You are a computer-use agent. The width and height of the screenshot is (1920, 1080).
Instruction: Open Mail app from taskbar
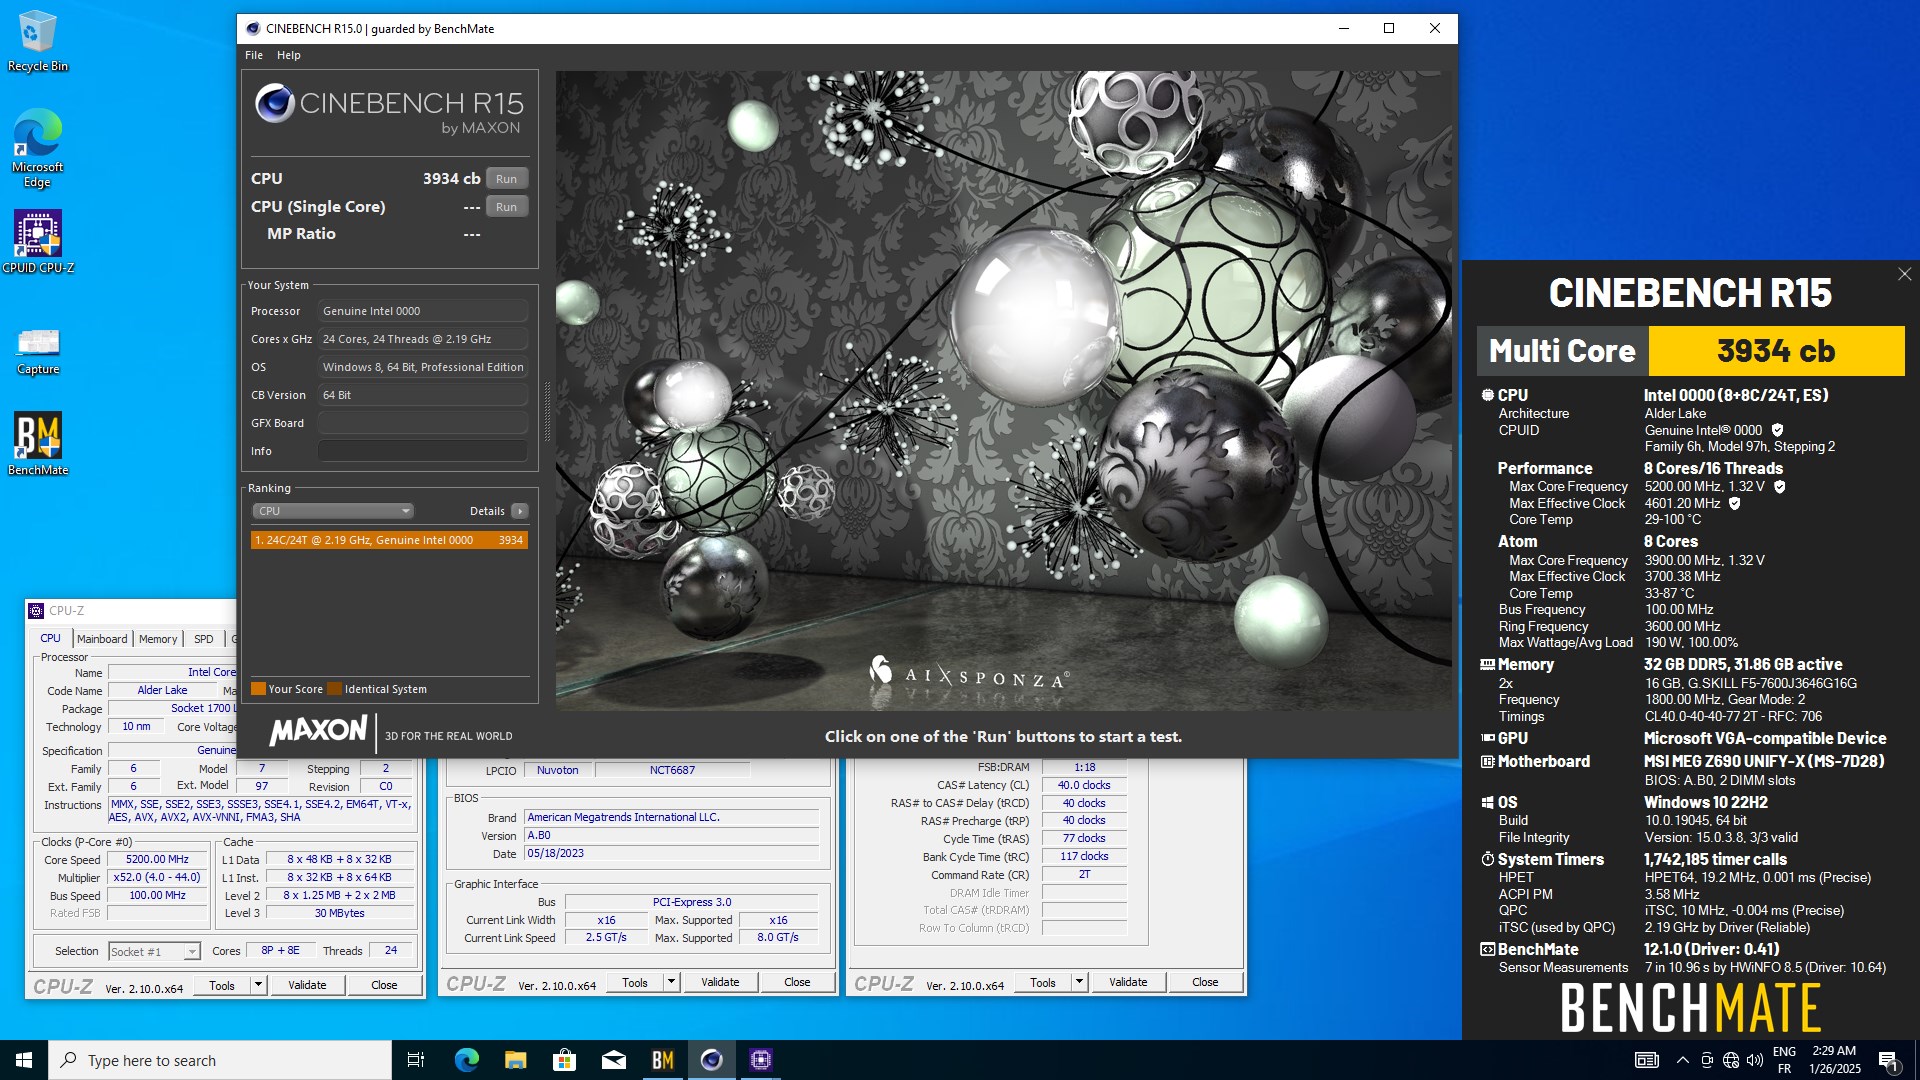613,1060
